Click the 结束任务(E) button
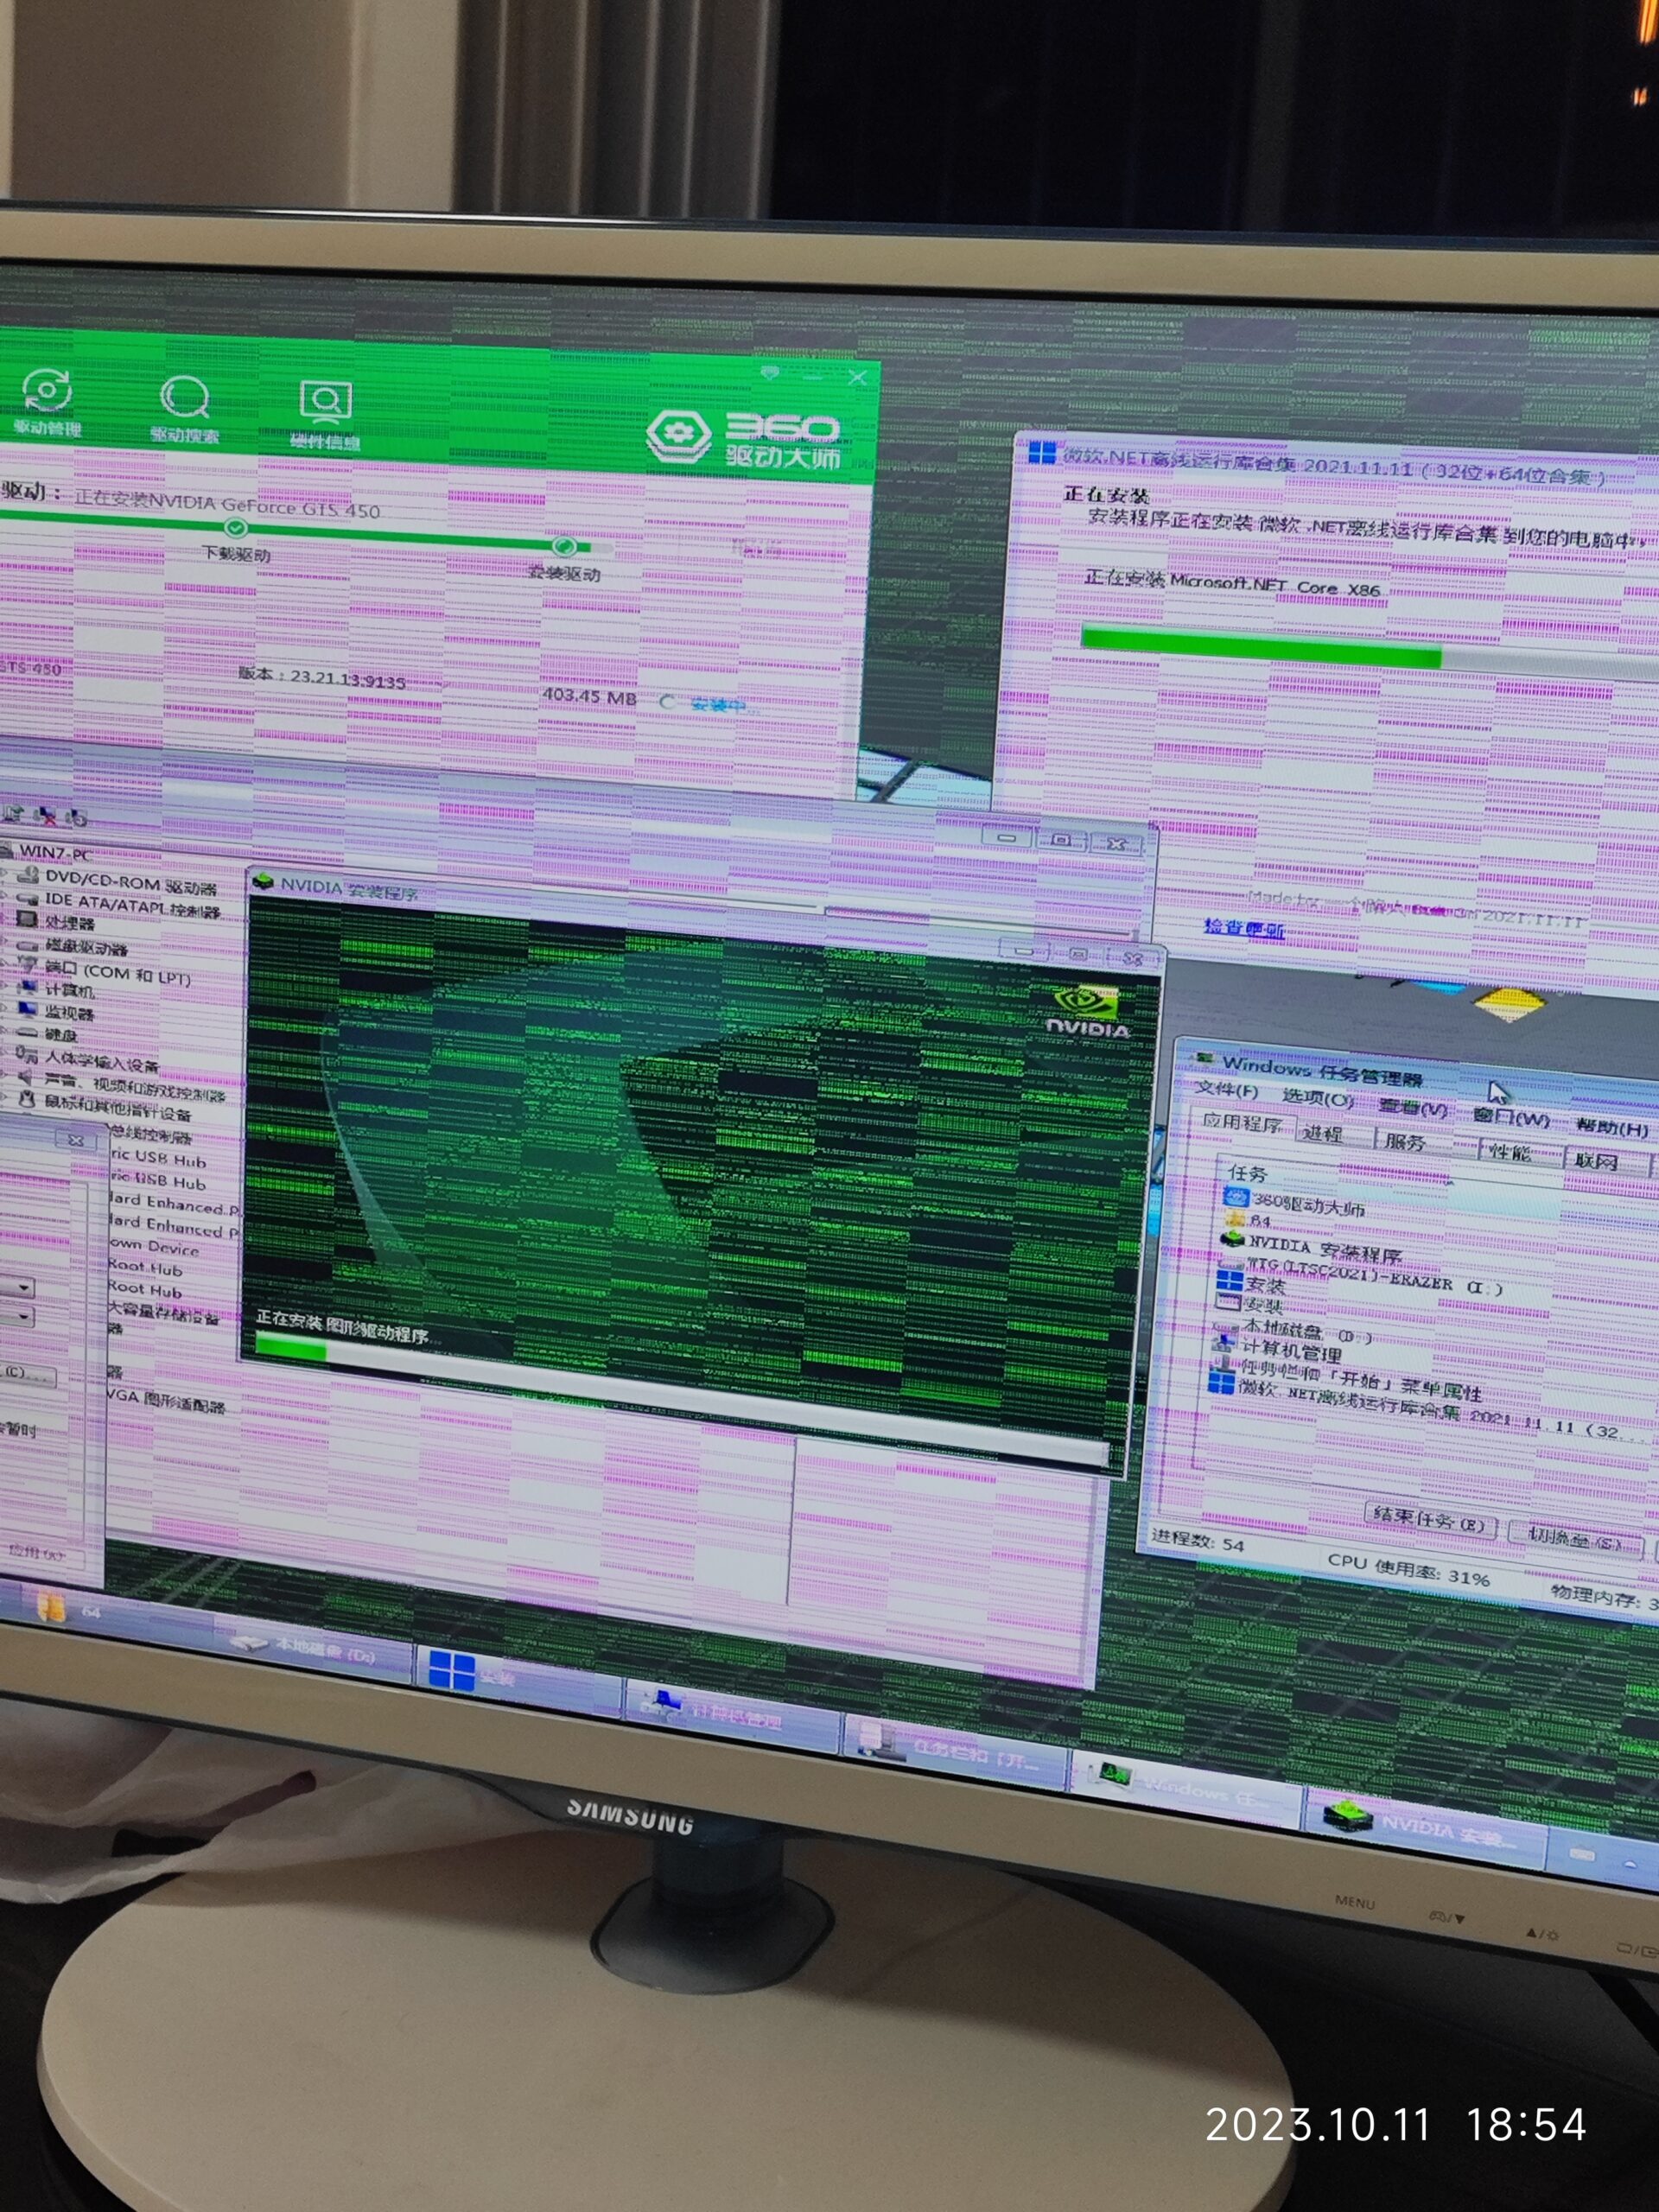The width and height of the screenshot is (1659, 2212). point(1429,1520)
